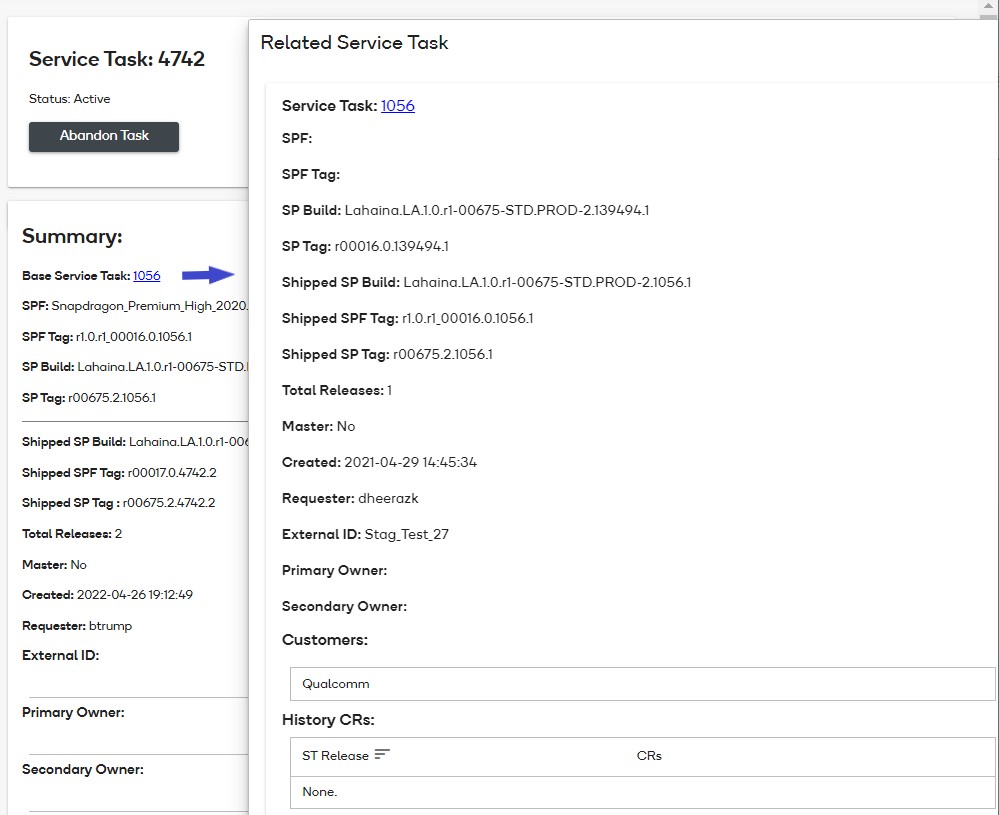Viewport: 999px width, 815px height.
Task: Click the CRs column header
Action: click(649, 756)
